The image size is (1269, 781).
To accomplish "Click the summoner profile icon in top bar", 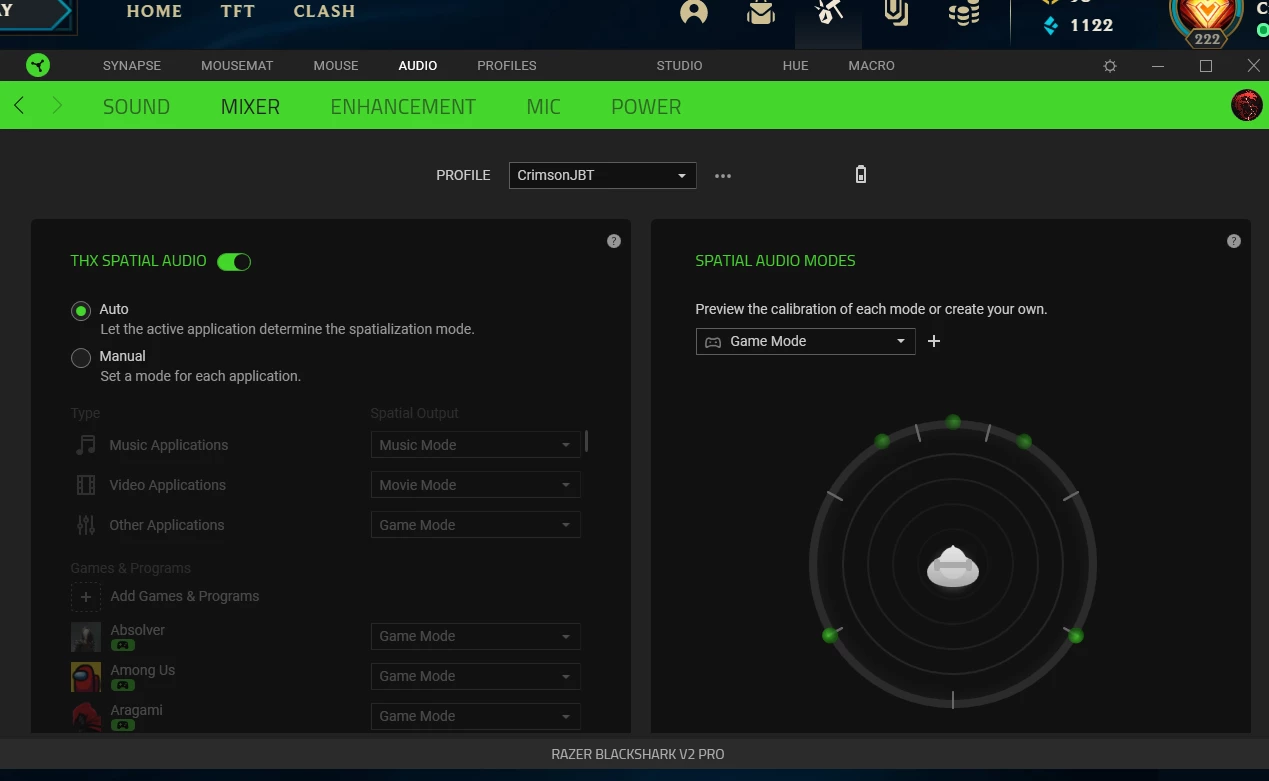I will [694, 13].
